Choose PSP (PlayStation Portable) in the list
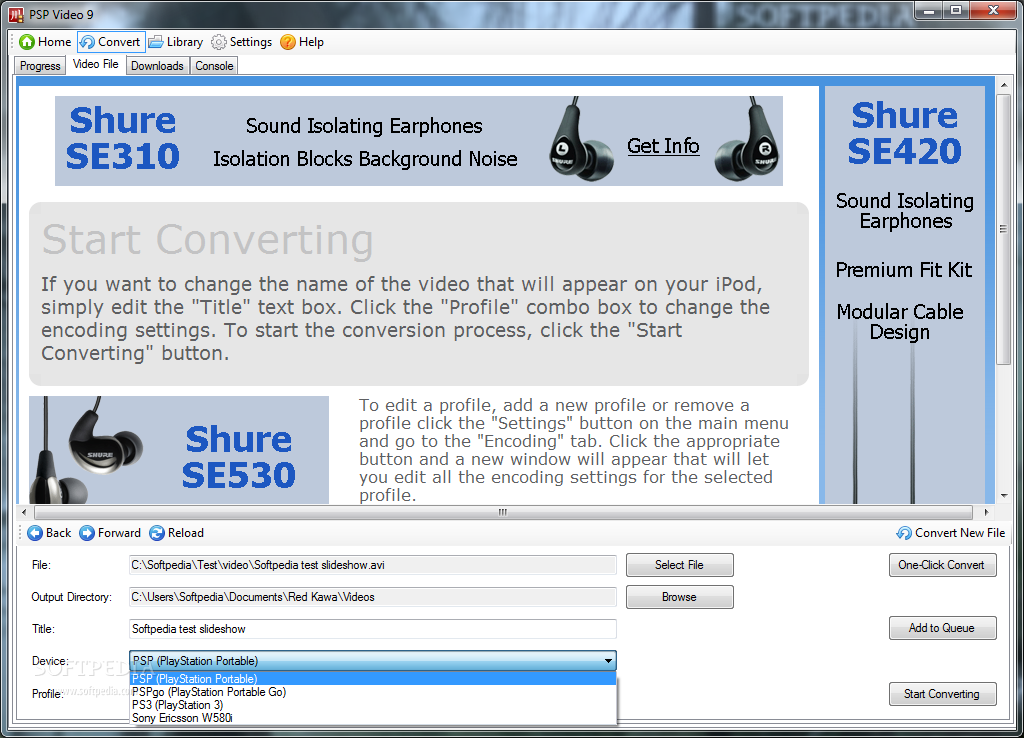 pyautogui.click(x=373, y=679)
